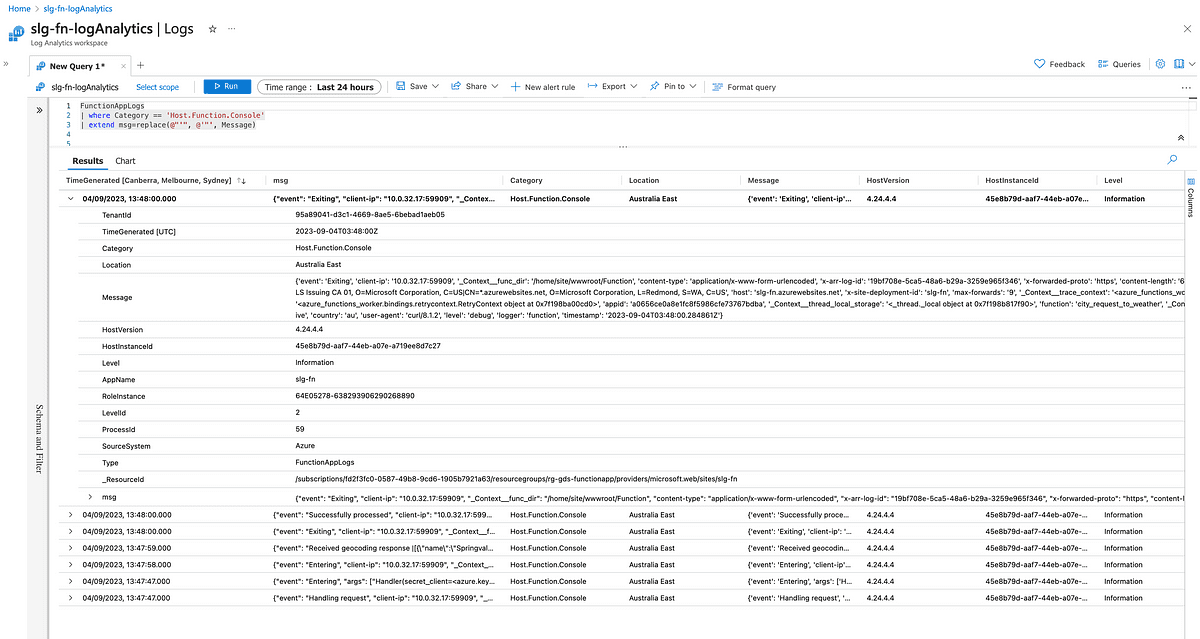Switch to the Chart tab
This screenshot has height=639, width=1200.
click(125, 161)
